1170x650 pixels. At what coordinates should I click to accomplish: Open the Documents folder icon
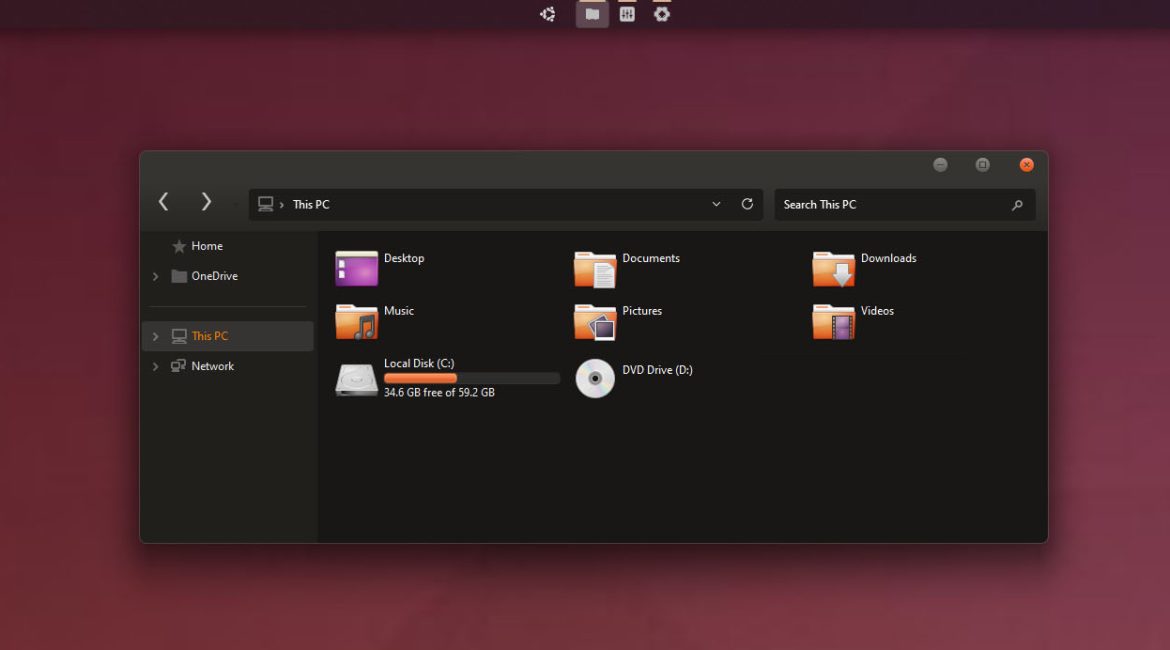coord(595,269)
